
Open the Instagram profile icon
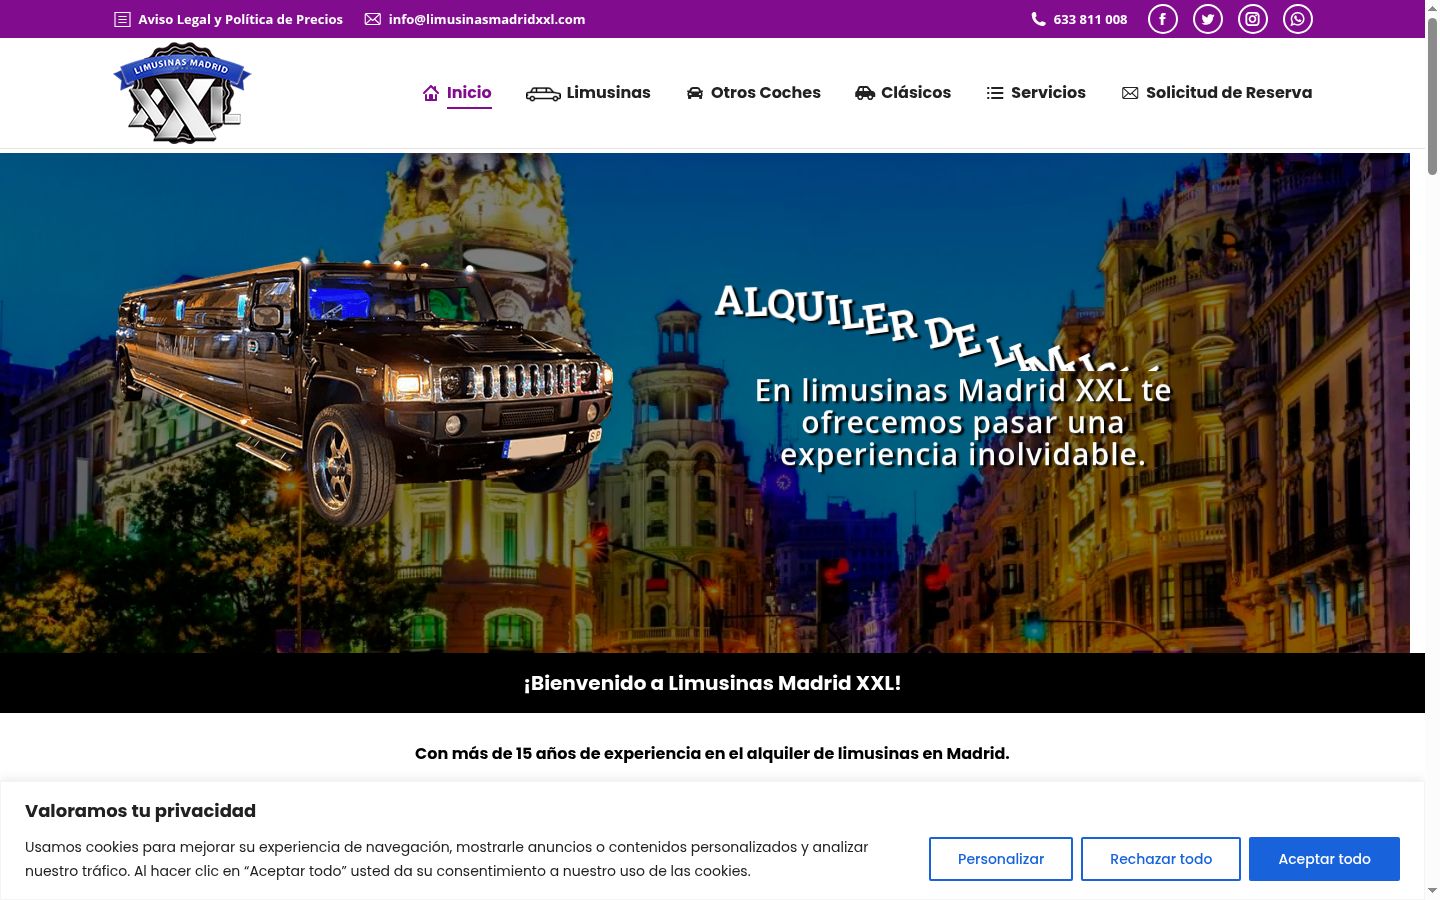(x=1252, y=19)
